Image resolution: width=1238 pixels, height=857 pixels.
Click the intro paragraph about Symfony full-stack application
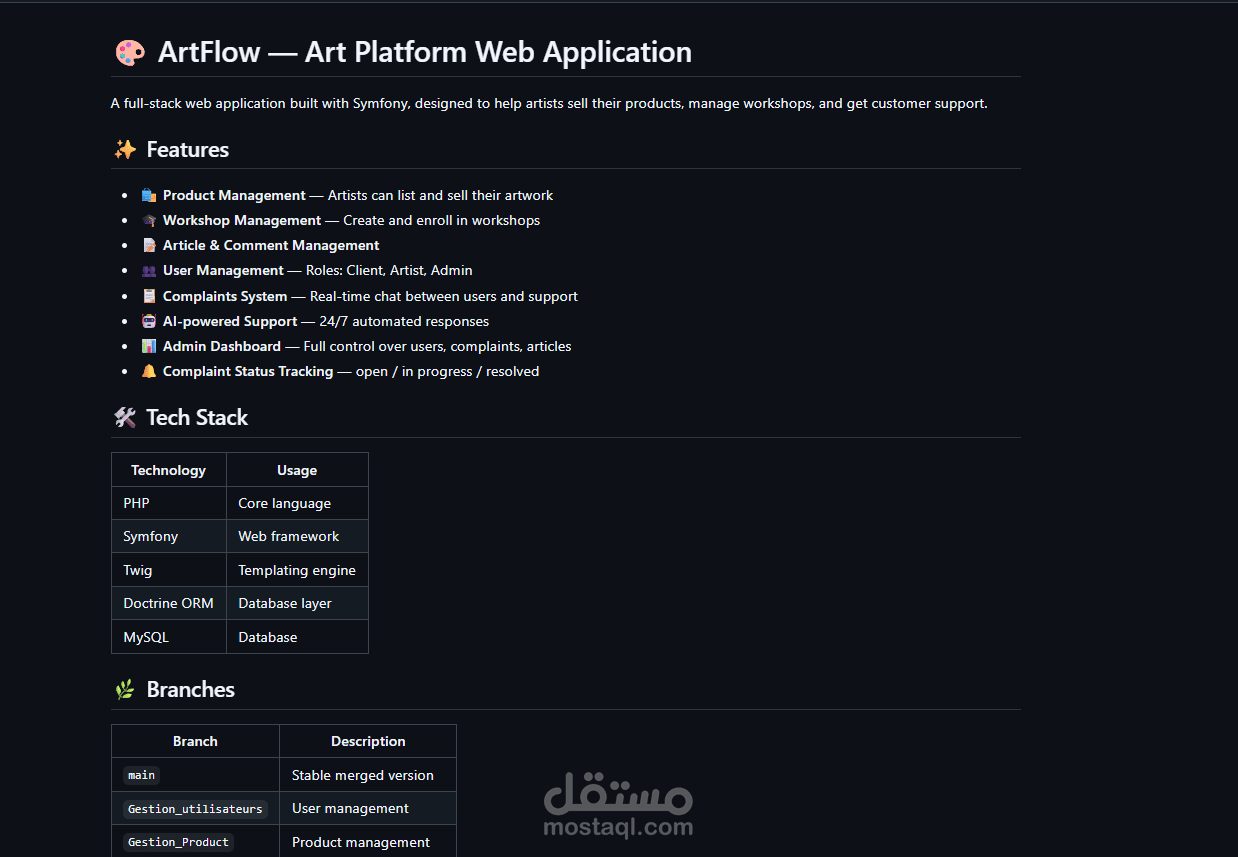[x=549, y=103]
